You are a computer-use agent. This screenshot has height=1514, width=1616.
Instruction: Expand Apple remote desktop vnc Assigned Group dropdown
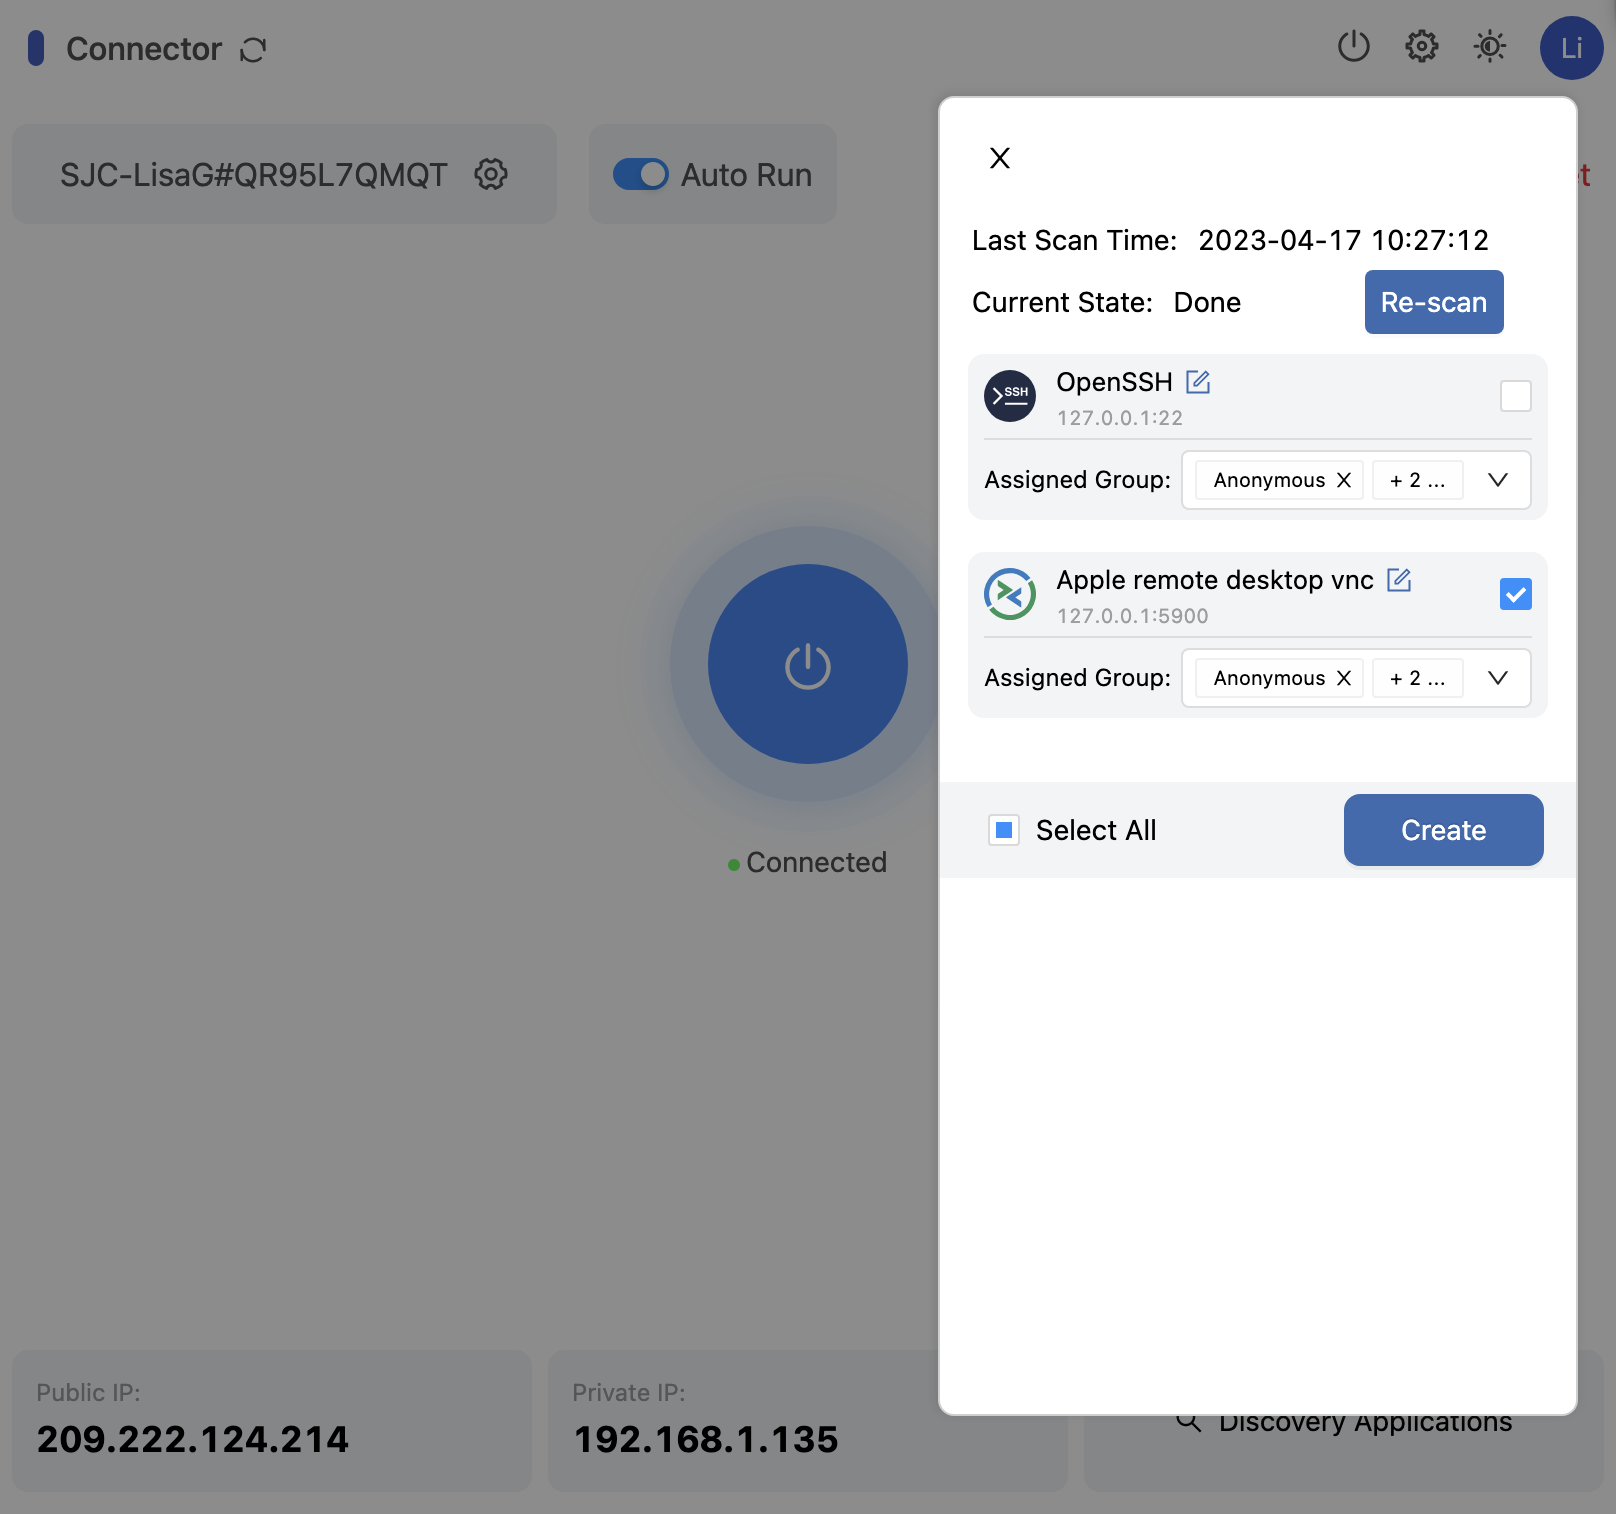1498,678
